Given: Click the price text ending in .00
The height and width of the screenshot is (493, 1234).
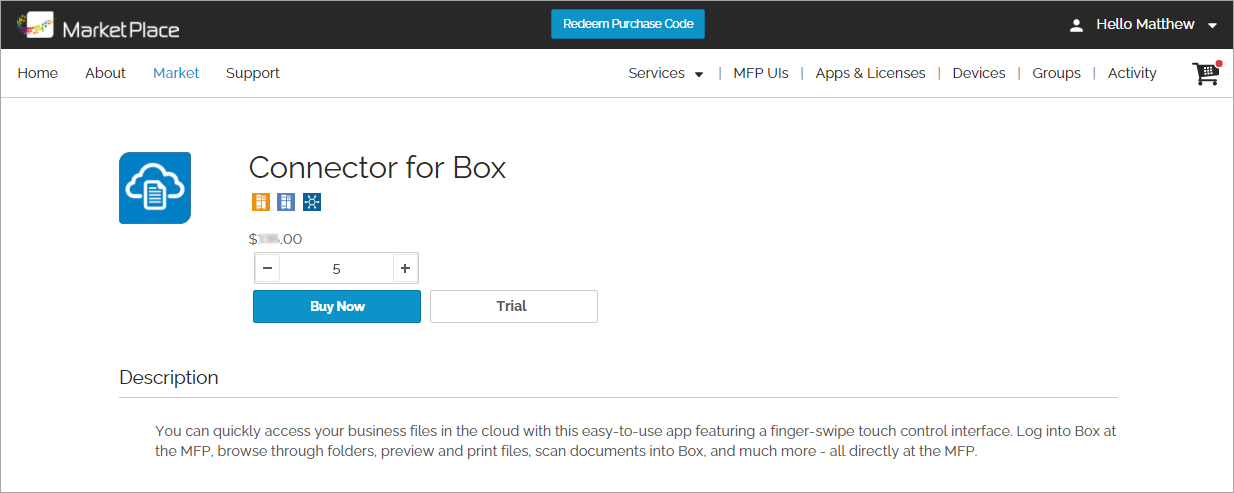Looking at the screenshot, I should 275,239.
